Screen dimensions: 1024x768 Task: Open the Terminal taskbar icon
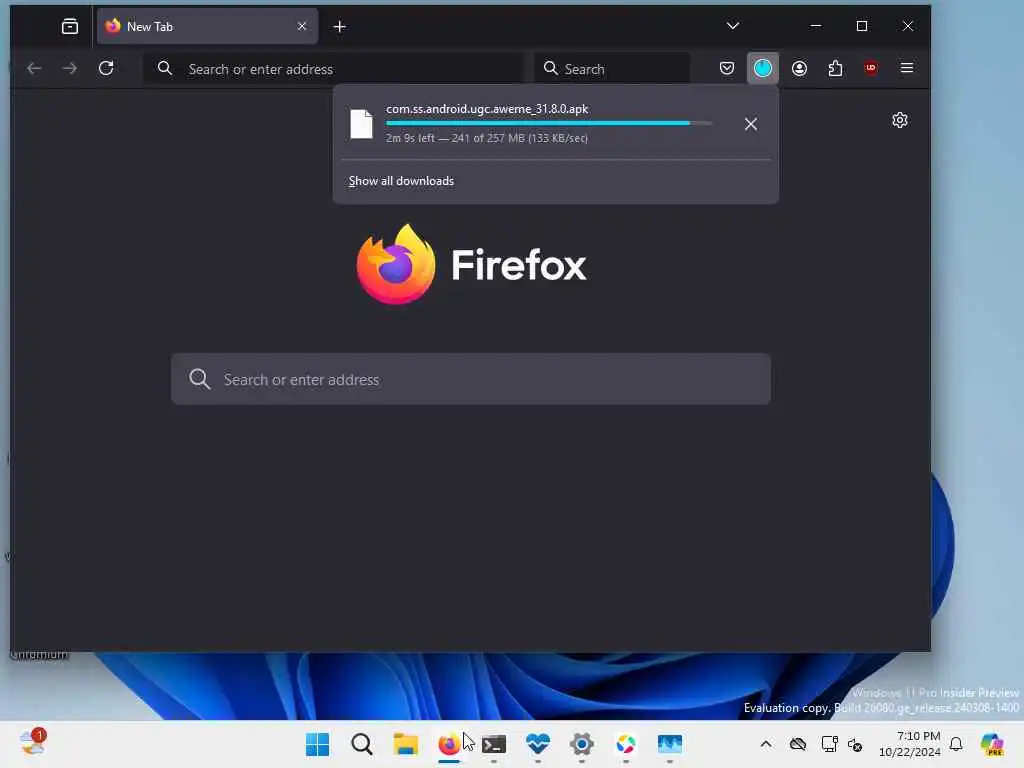494,744
